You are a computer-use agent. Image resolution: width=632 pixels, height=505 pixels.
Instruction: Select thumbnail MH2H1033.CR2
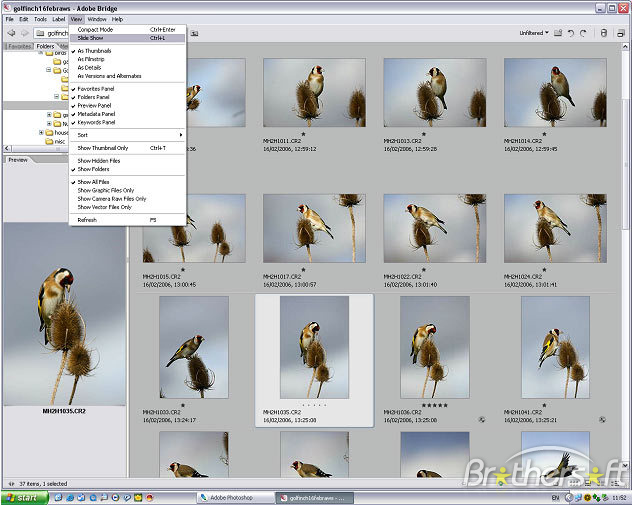[x=194, y=347]
